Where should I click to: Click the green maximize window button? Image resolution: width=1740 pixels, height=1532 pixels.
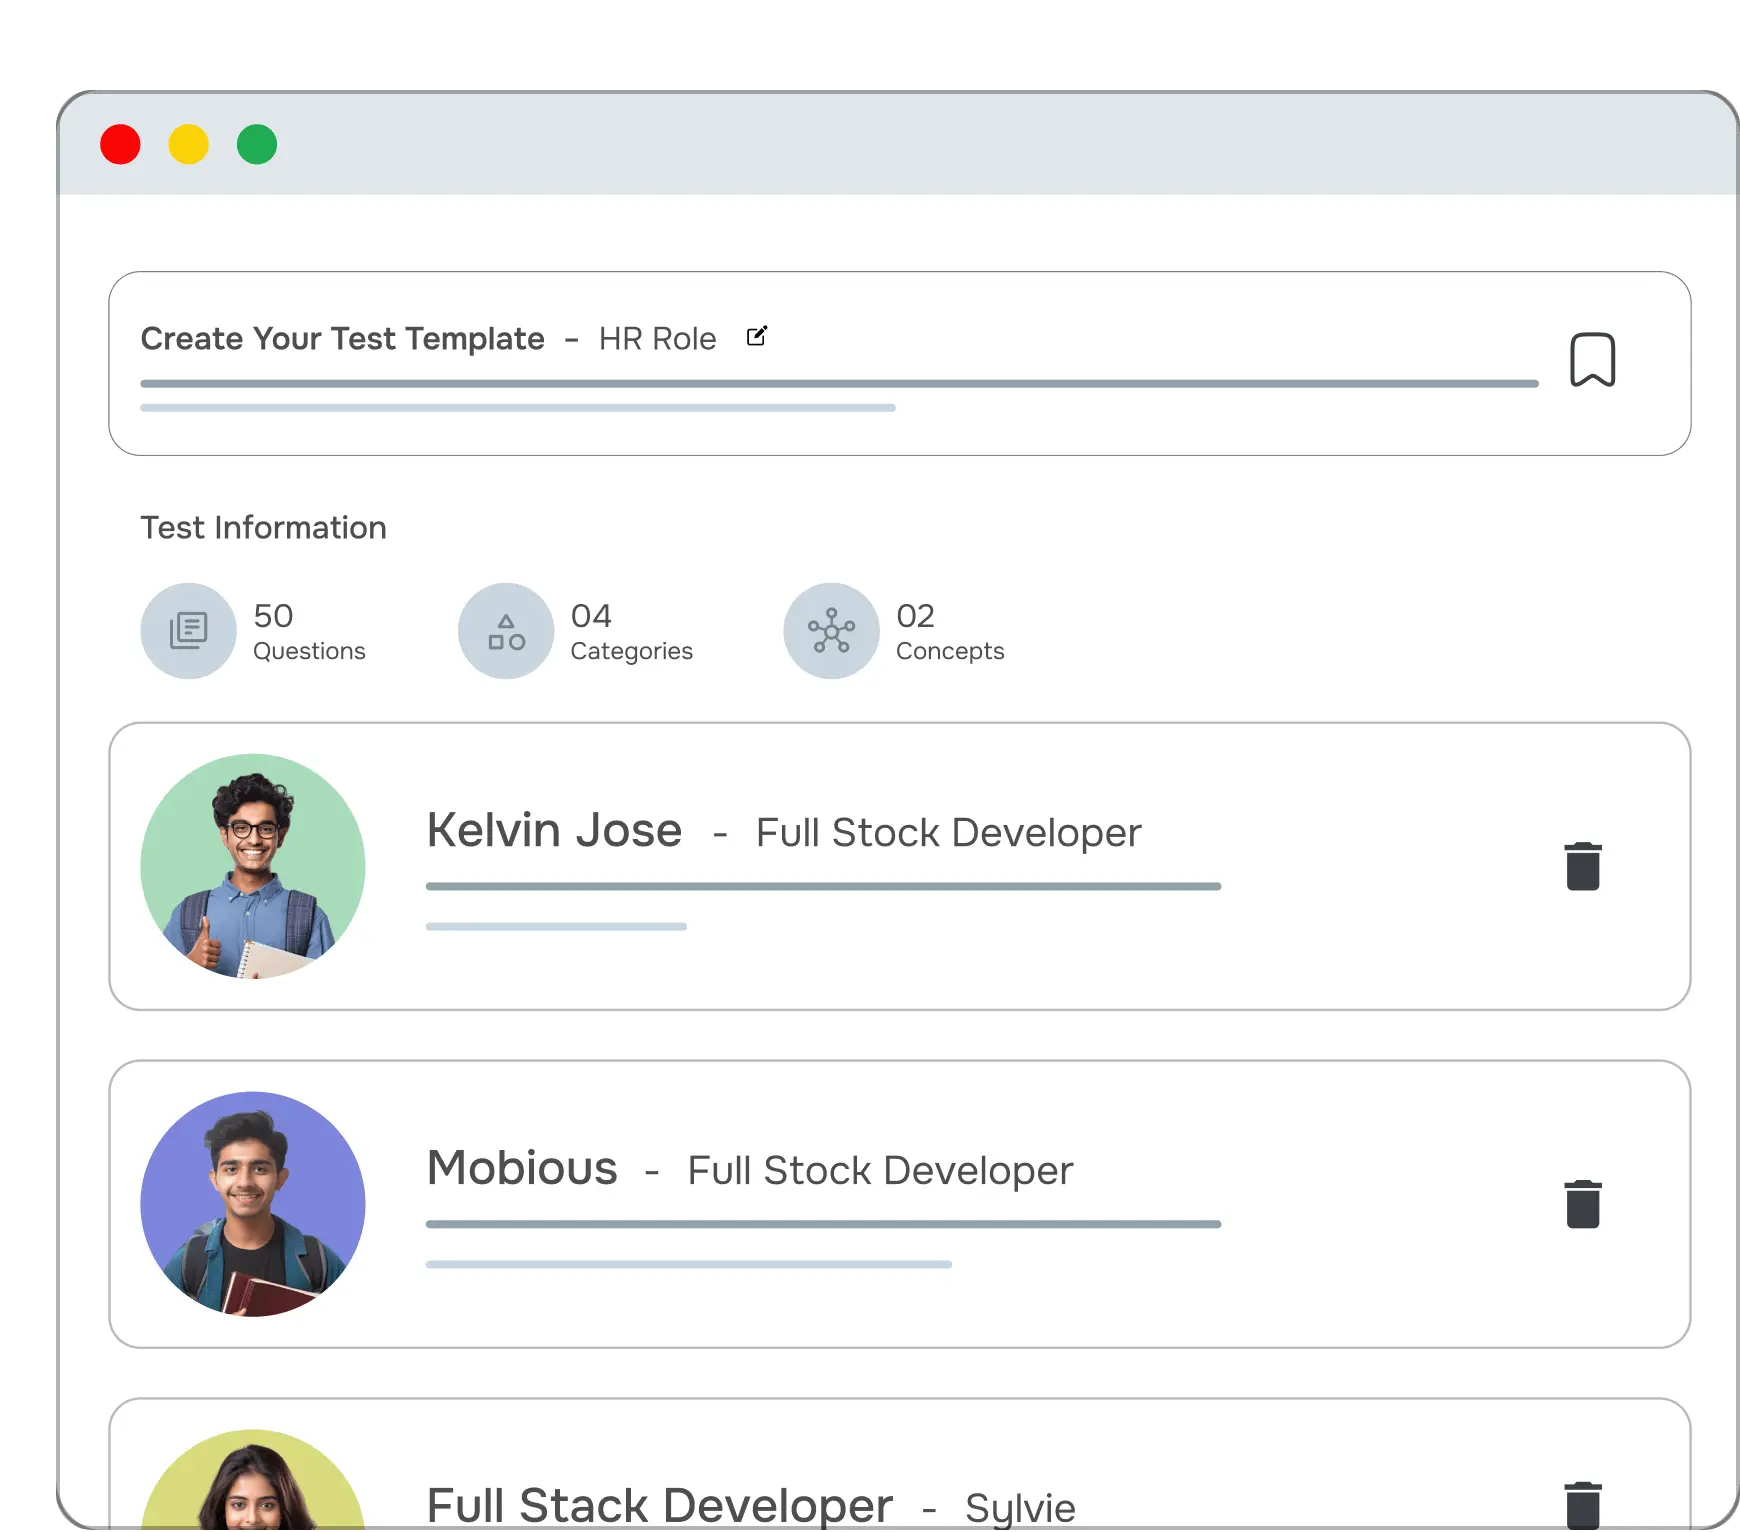[257, 145]
